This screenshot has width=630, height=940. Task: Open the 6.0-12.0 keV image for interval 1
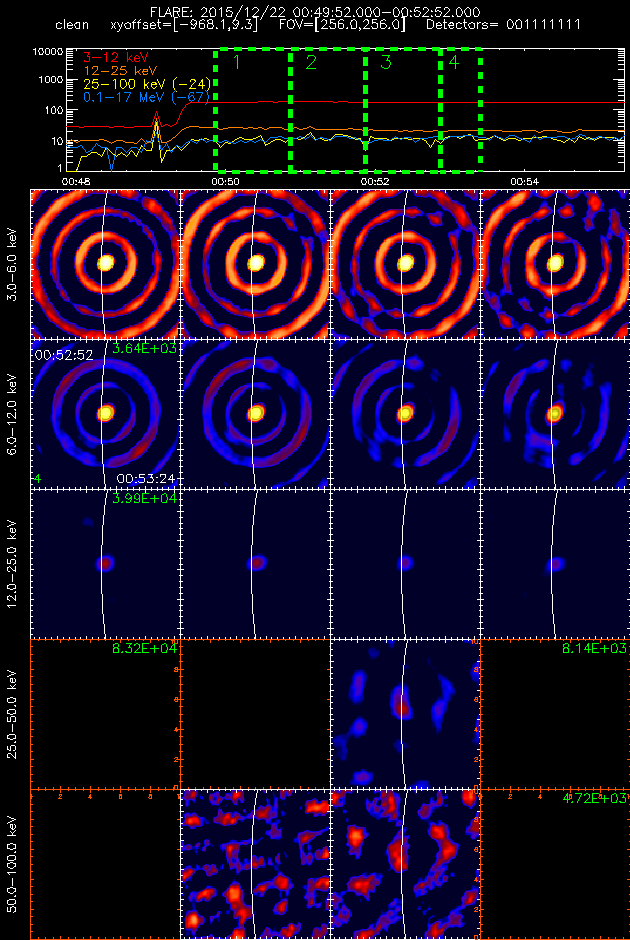point(105,414)
